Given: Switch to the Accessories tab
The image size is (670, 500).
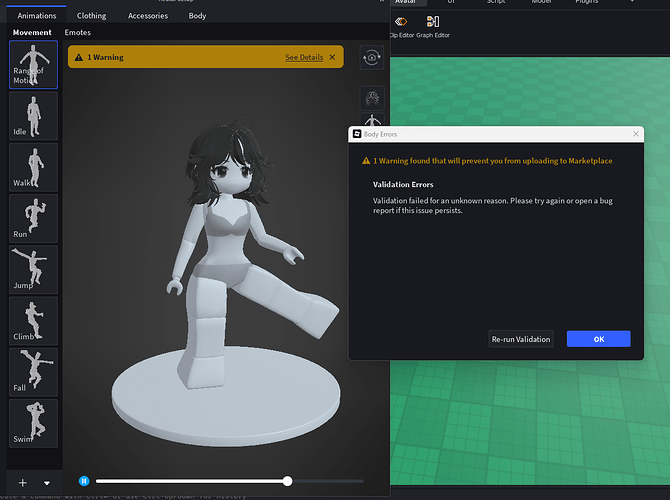Looking at the screenshot, I should (148, 16).
